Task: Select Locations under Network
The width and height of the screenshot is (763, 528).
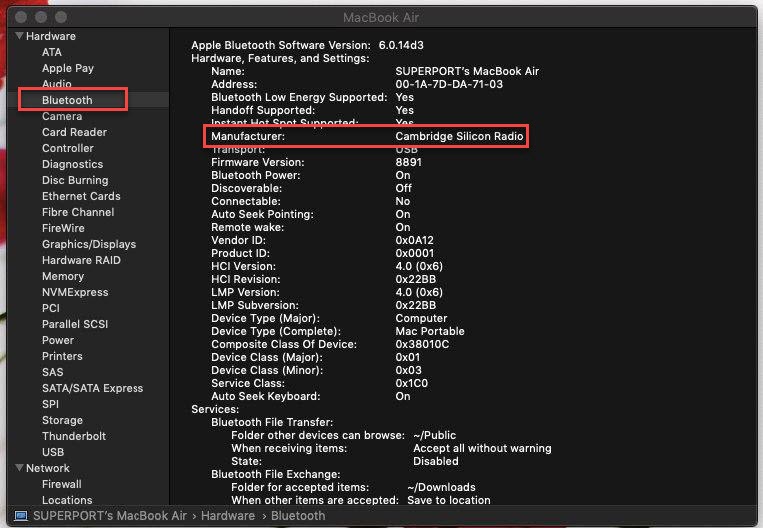Action: (x=67, y=500)
